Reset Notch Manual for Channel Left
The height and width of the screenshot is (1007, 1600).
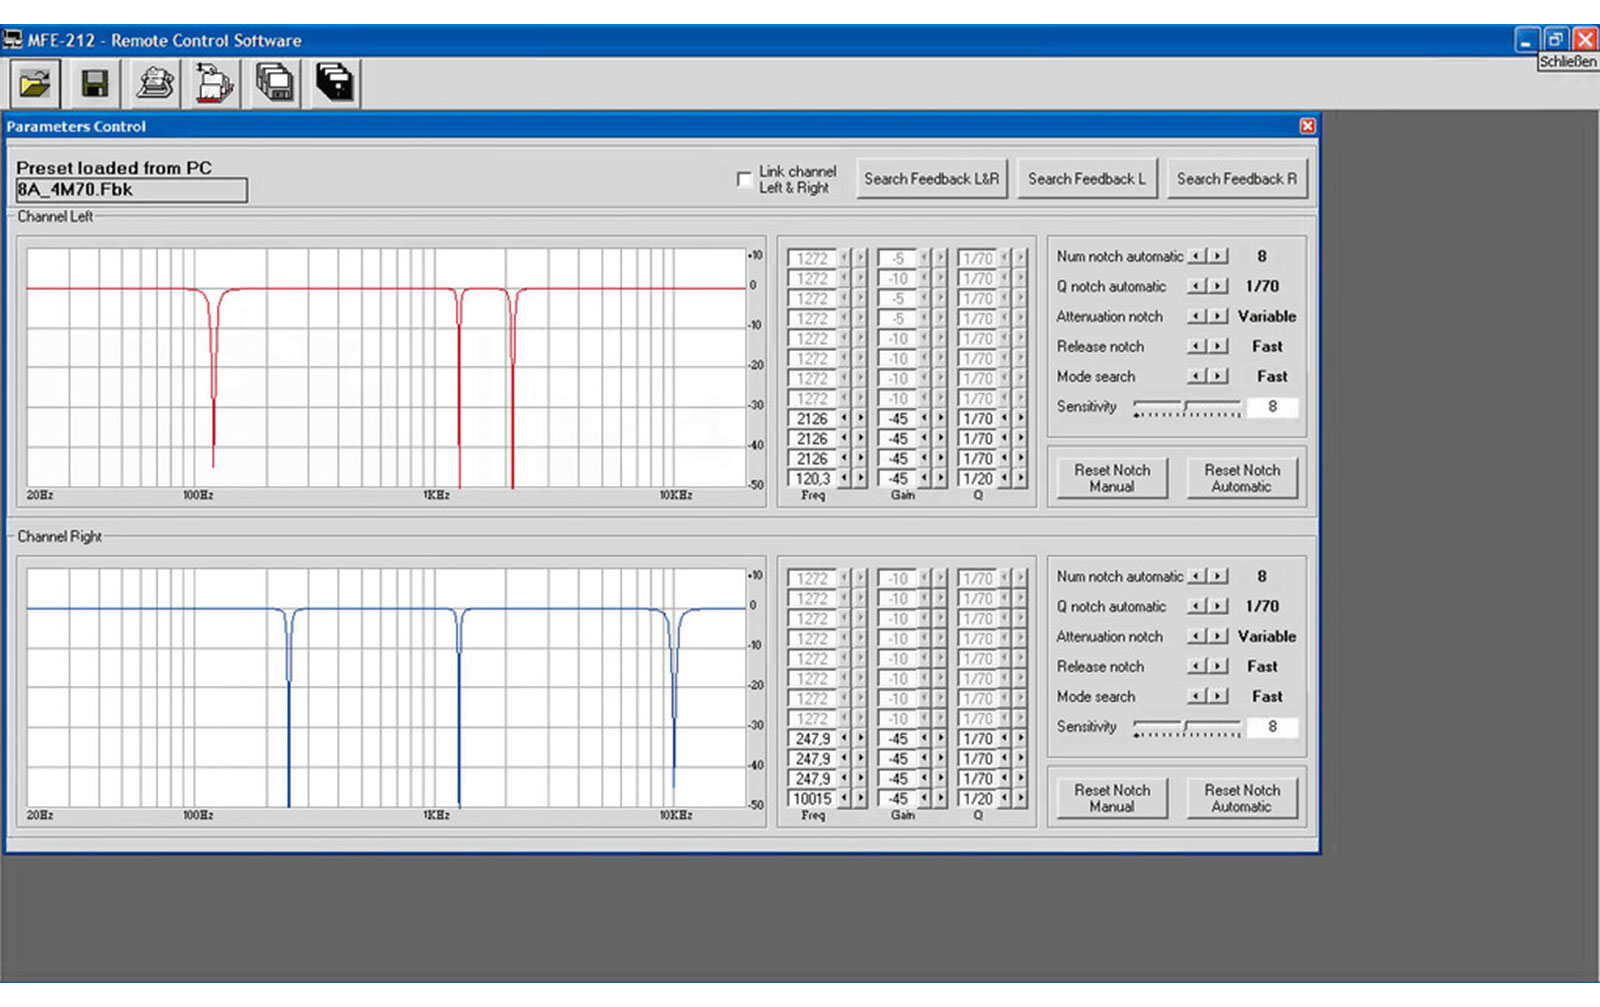pos(1112,478)
